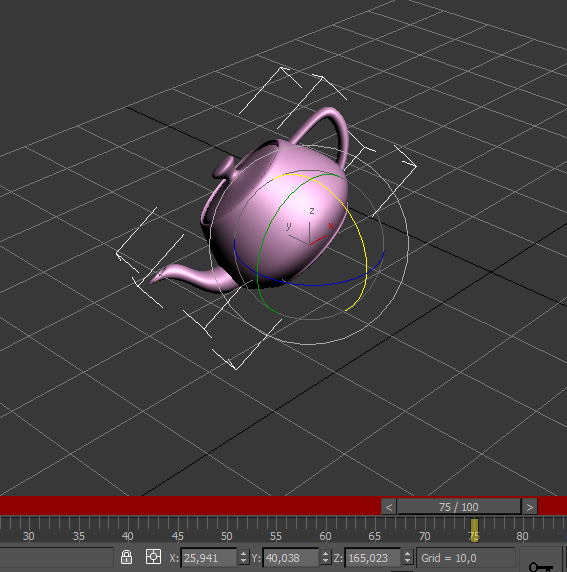Click the Y rotation field showing 40,038
The height and width of the screenshot is (572, 567).
(x=291, y=558)
